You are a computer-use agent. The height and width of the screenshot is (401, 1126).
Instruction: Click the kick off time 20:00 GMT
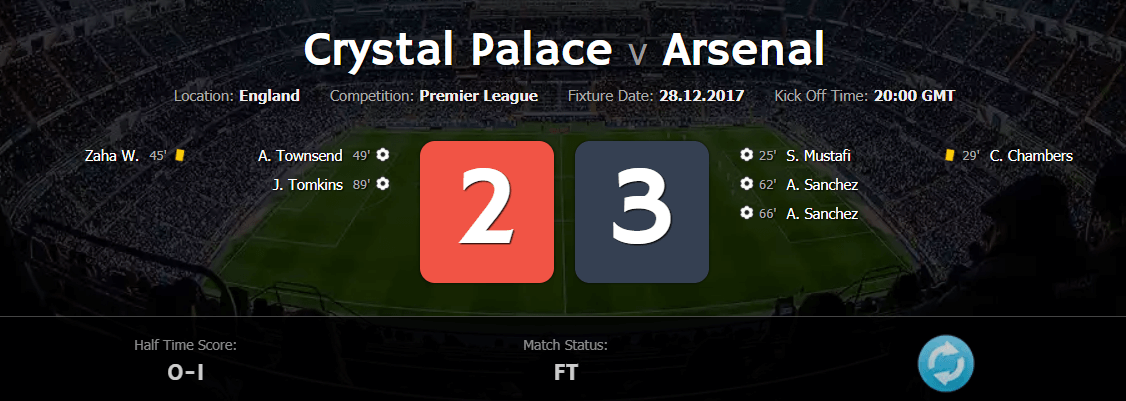click(914, 96)
